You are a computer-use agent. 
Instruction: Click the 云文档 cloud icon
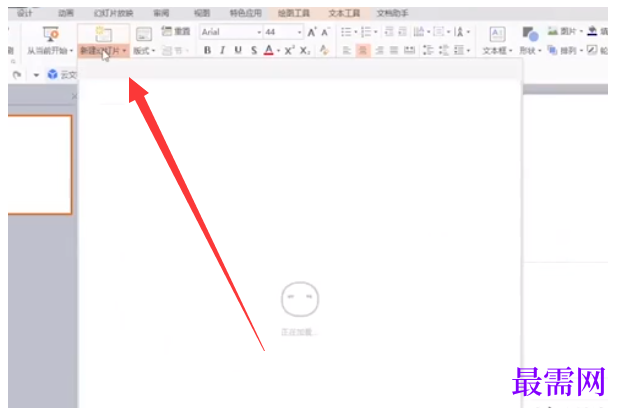(x=53, y=75)
